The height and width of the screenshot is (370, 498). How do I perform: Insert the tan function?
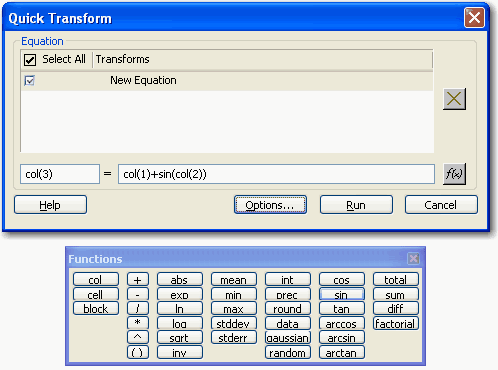coord(342,308)
